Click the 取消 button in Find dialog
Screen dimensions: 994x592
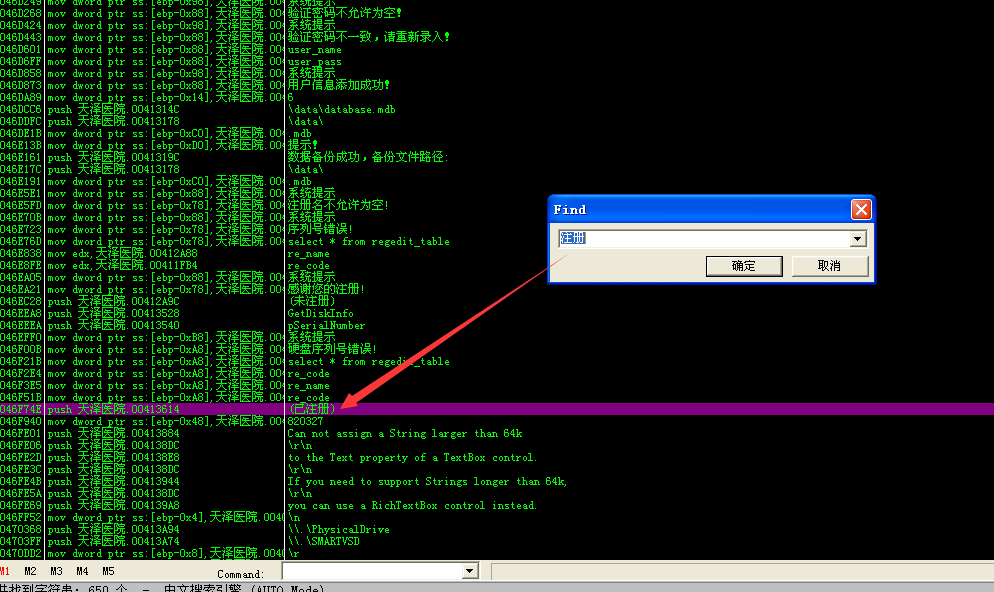[829, 266]
